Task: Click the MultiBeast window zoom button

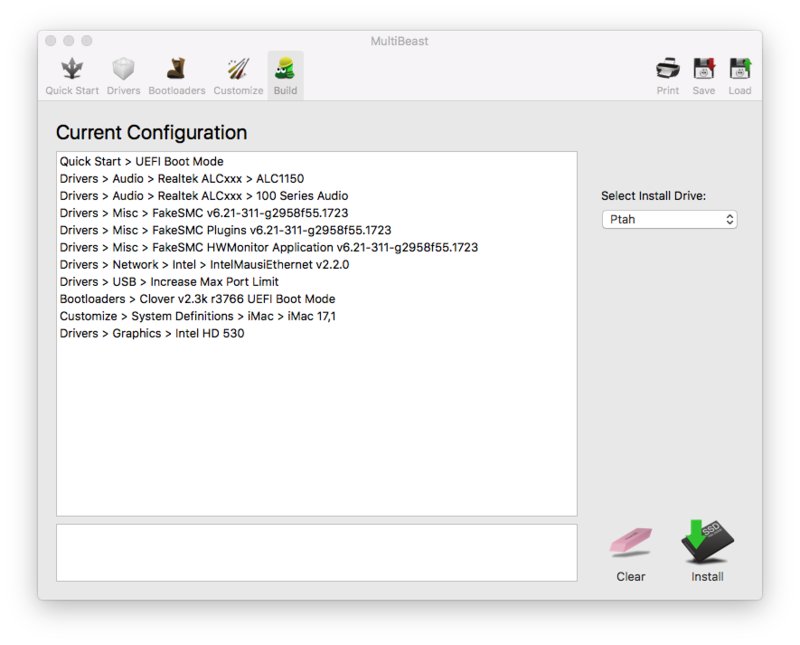Action: click(x=87, y=41)
